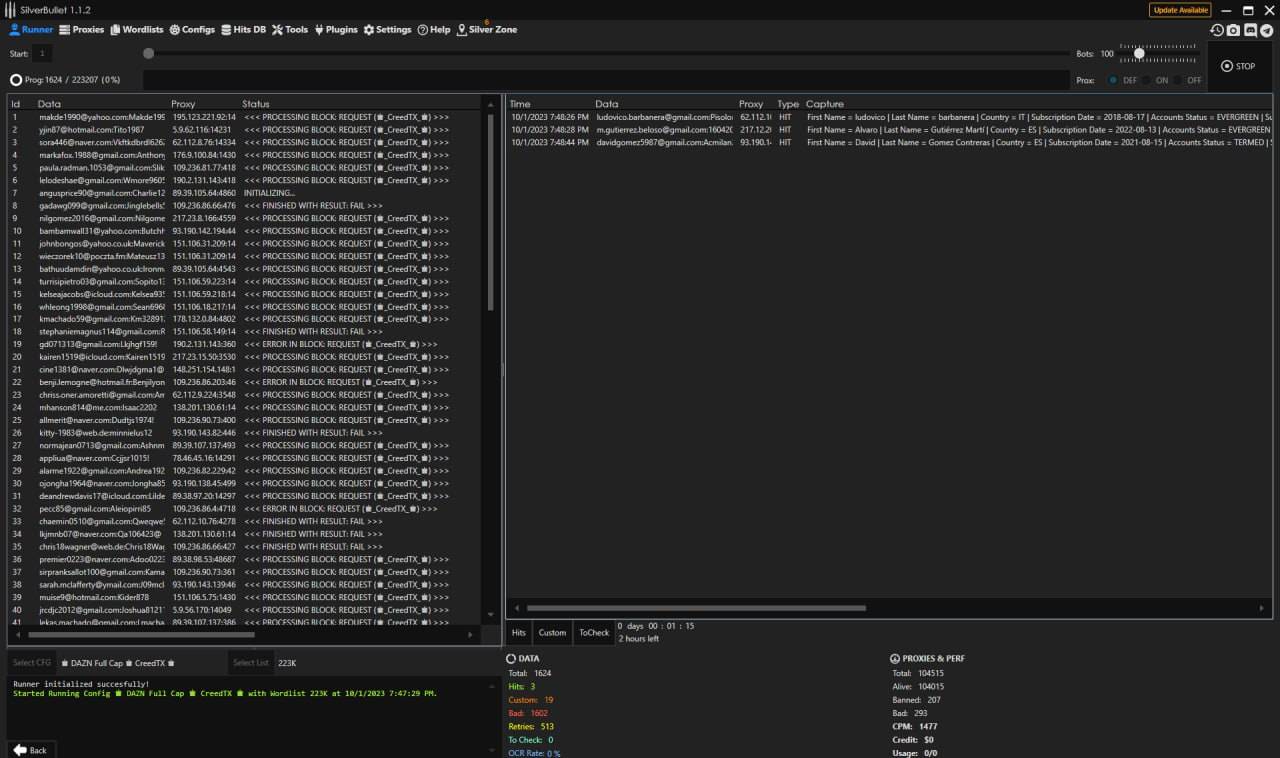
Task: Click the history clock icon in top-right
Action: (x=1217, y=30)
